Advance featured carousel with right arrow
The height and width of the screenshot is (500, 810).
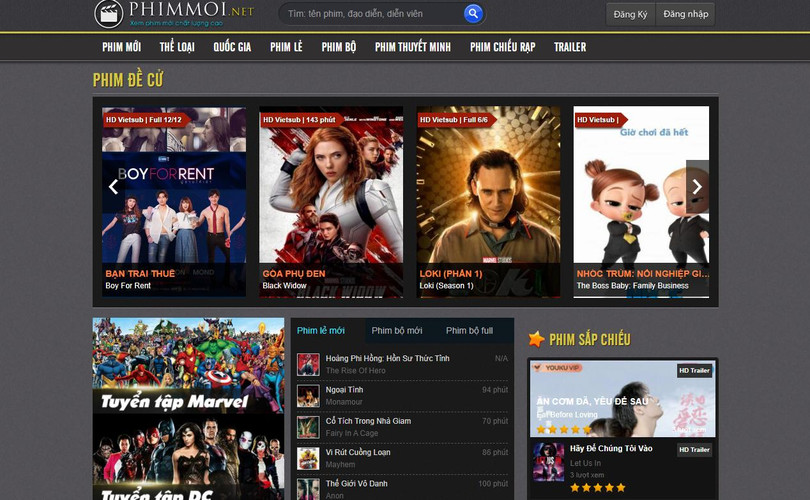(697, 186)
